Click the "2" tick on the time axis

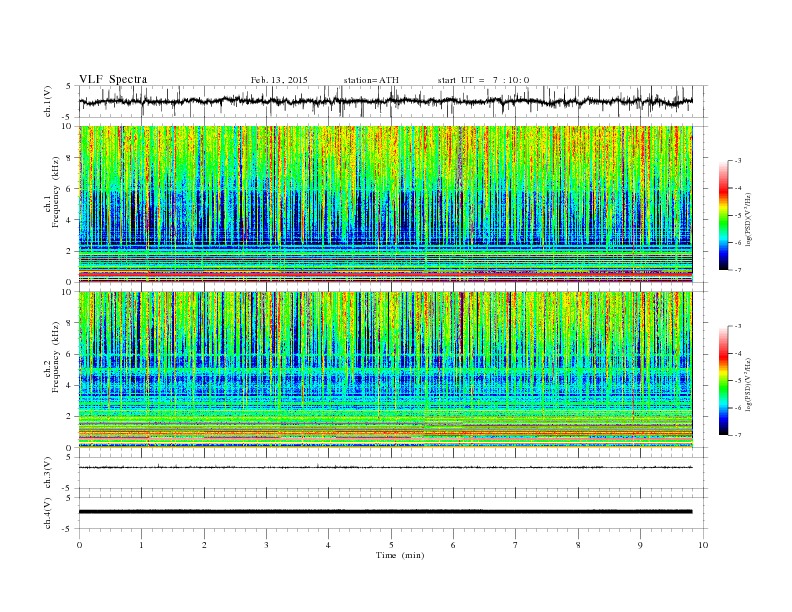[x=204, y=545]
